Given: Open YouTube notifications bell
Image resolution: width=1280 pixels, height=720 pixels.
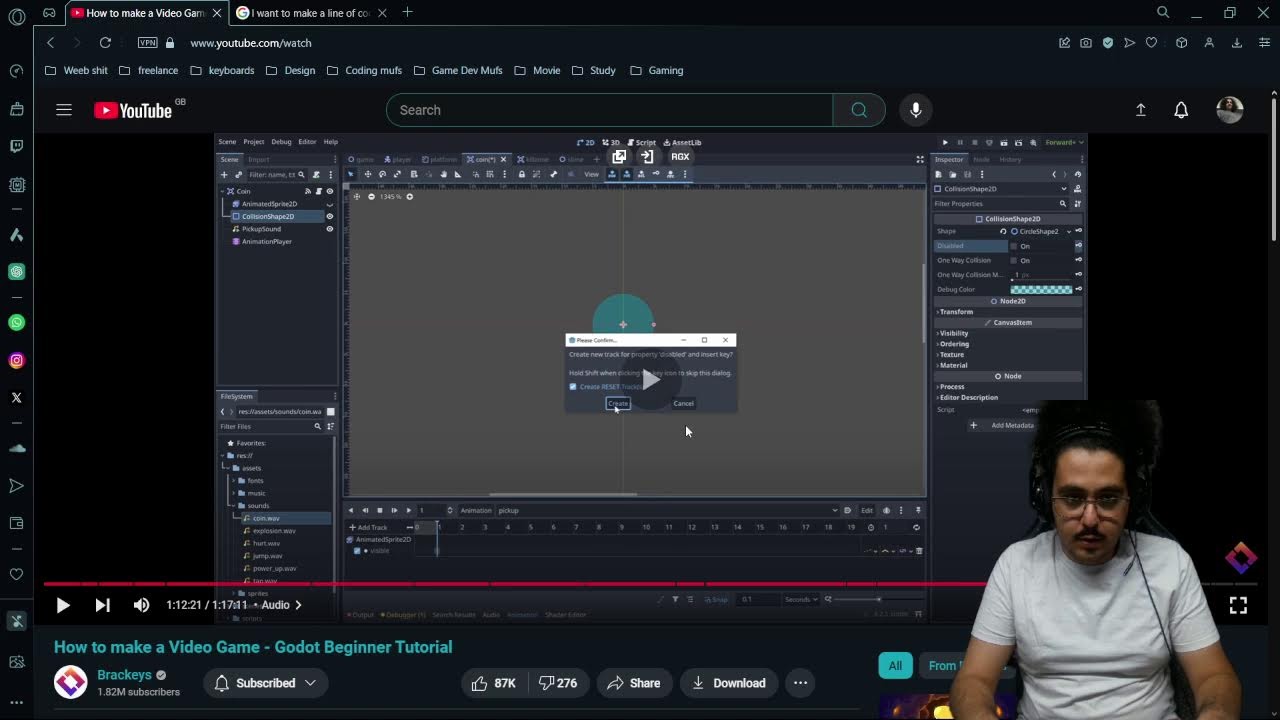Looking at the screenshot, I should tap(1181, 110).
